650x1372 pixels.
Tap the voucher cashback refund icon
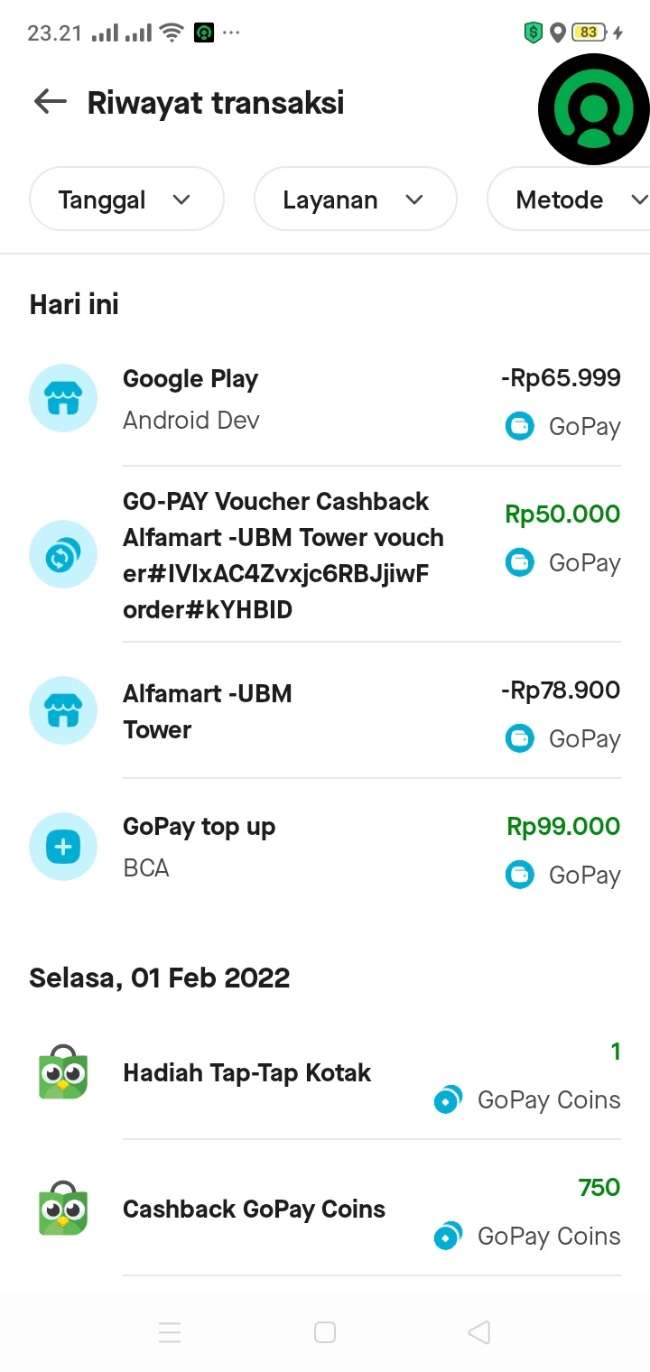point(63,555)
